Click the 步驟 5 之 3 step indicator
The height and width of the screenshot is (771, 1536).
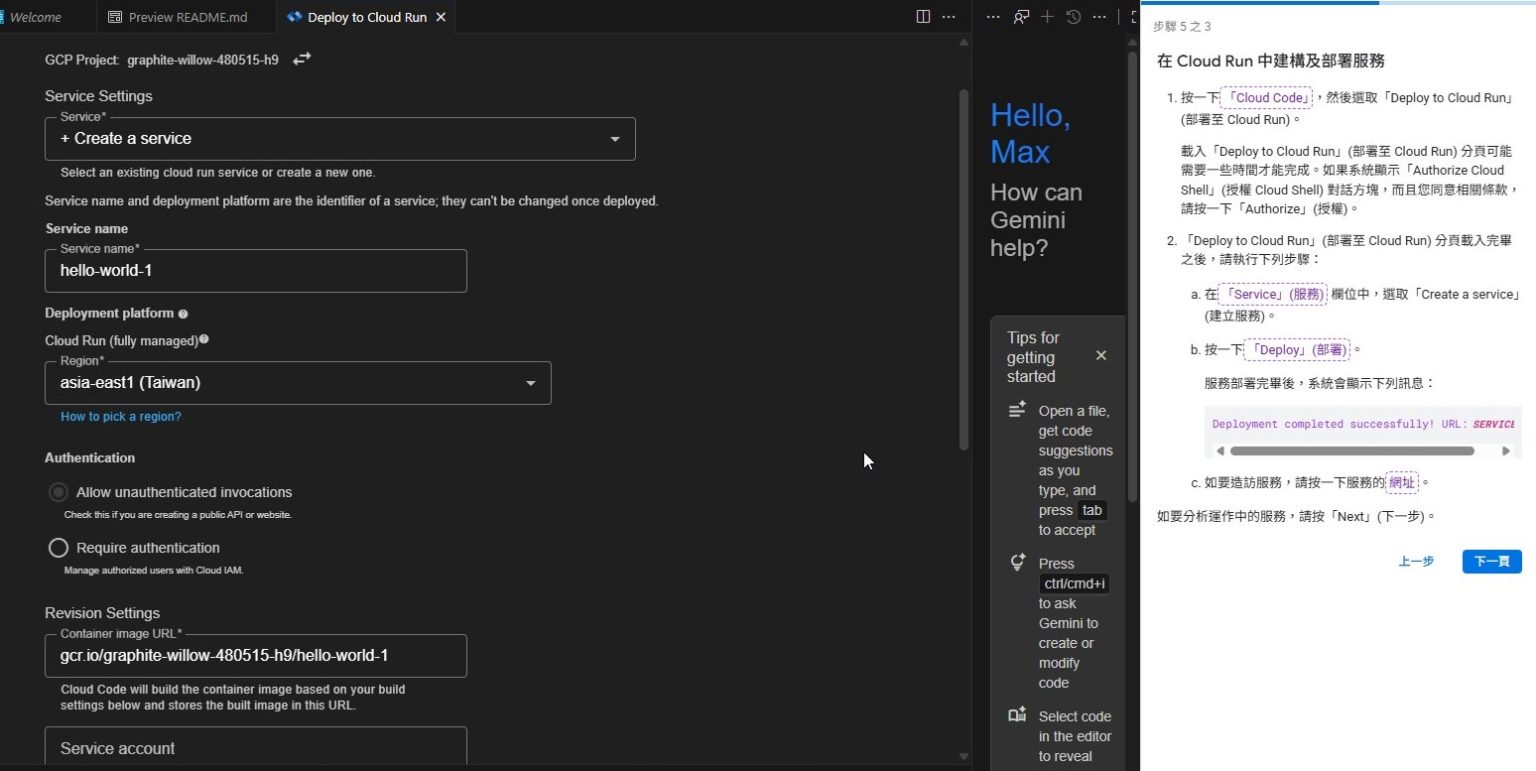[1182, 27]
